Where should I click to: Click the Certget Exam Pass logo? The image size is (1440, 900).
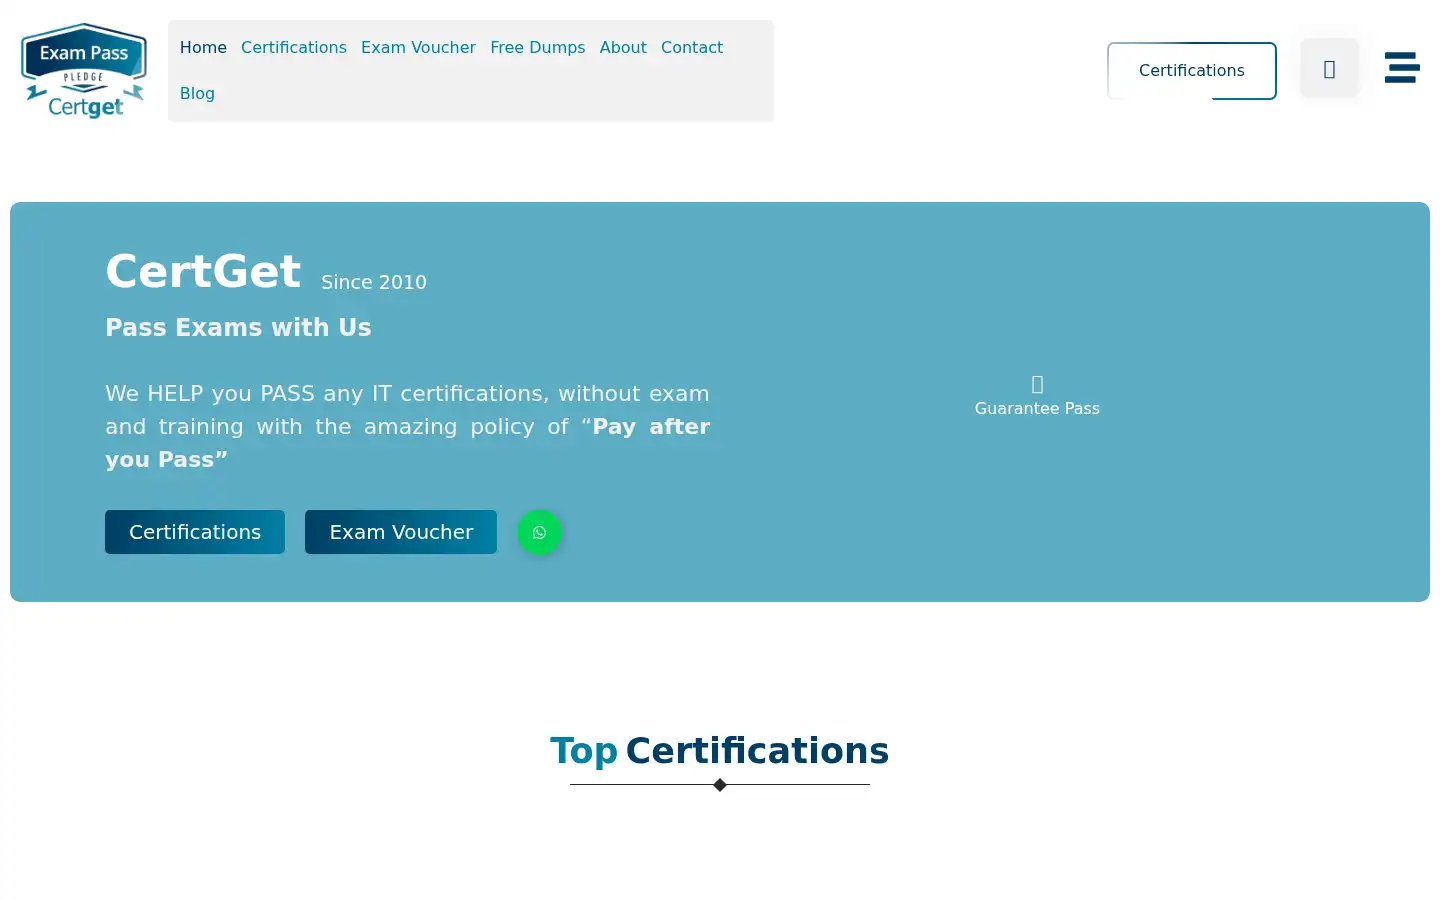(x=84, y=71)
